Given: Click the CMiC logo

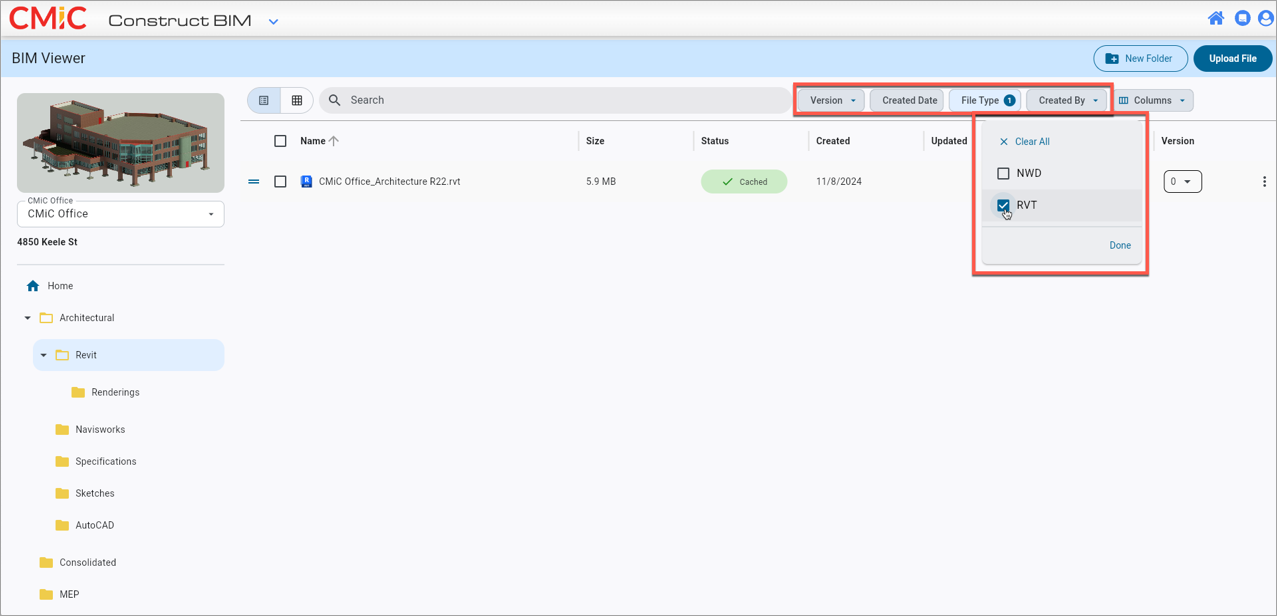Looking at the screenshot, I should point(47,18).
